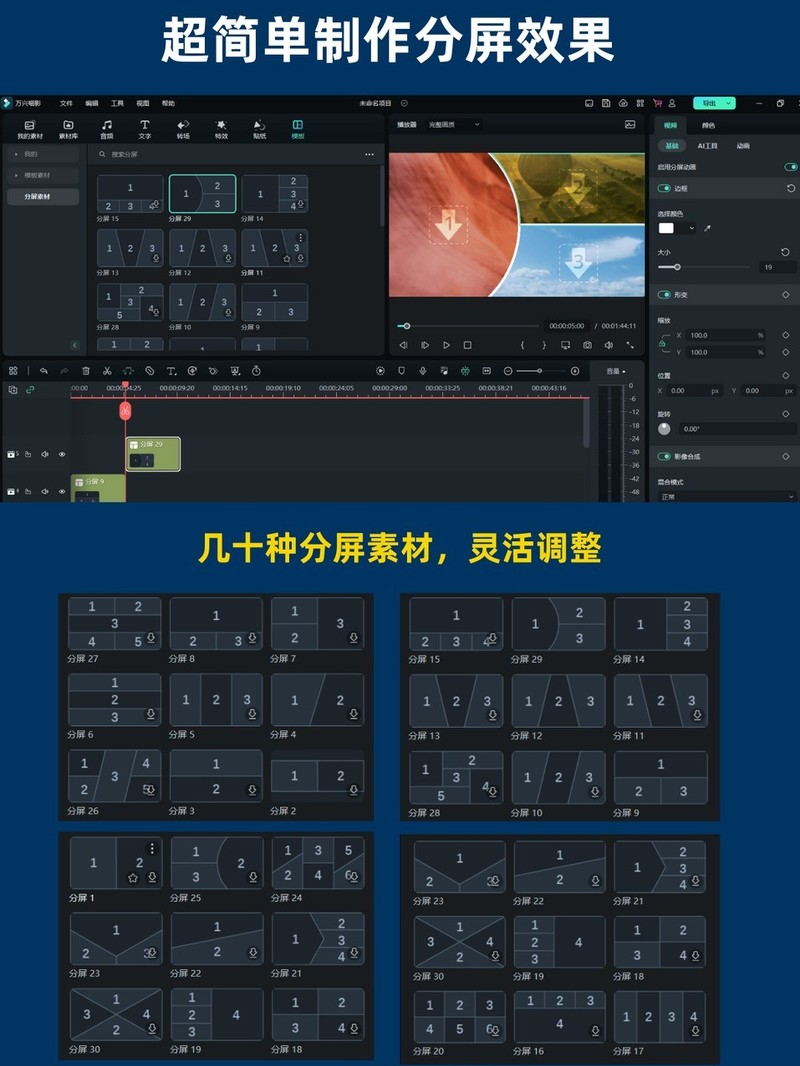Open the 转场 transitions tab

(183, 129)
